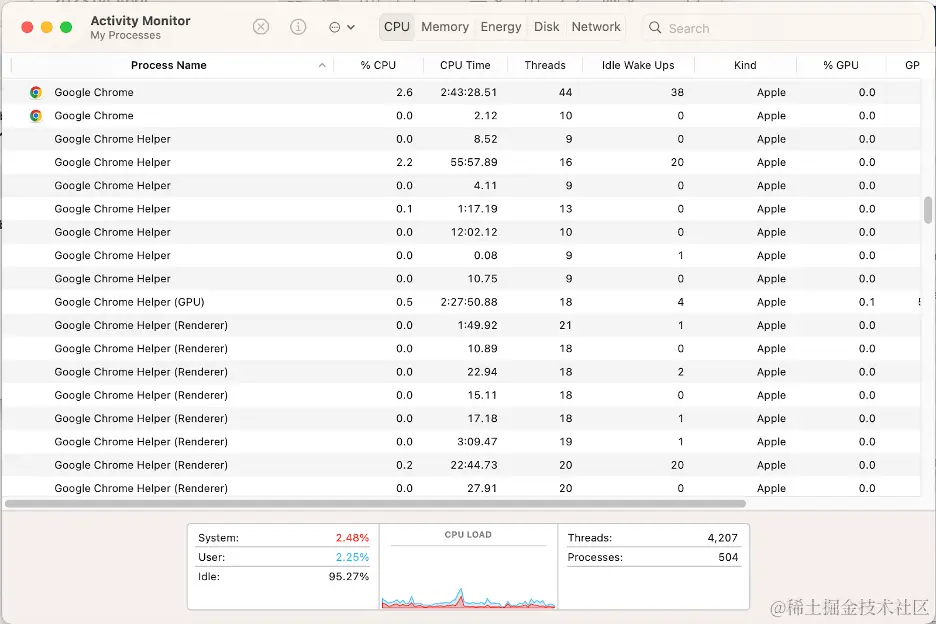Screen dimensions: 936x624
Task: Click the User 2.25% value
Action: coord(352,557)
